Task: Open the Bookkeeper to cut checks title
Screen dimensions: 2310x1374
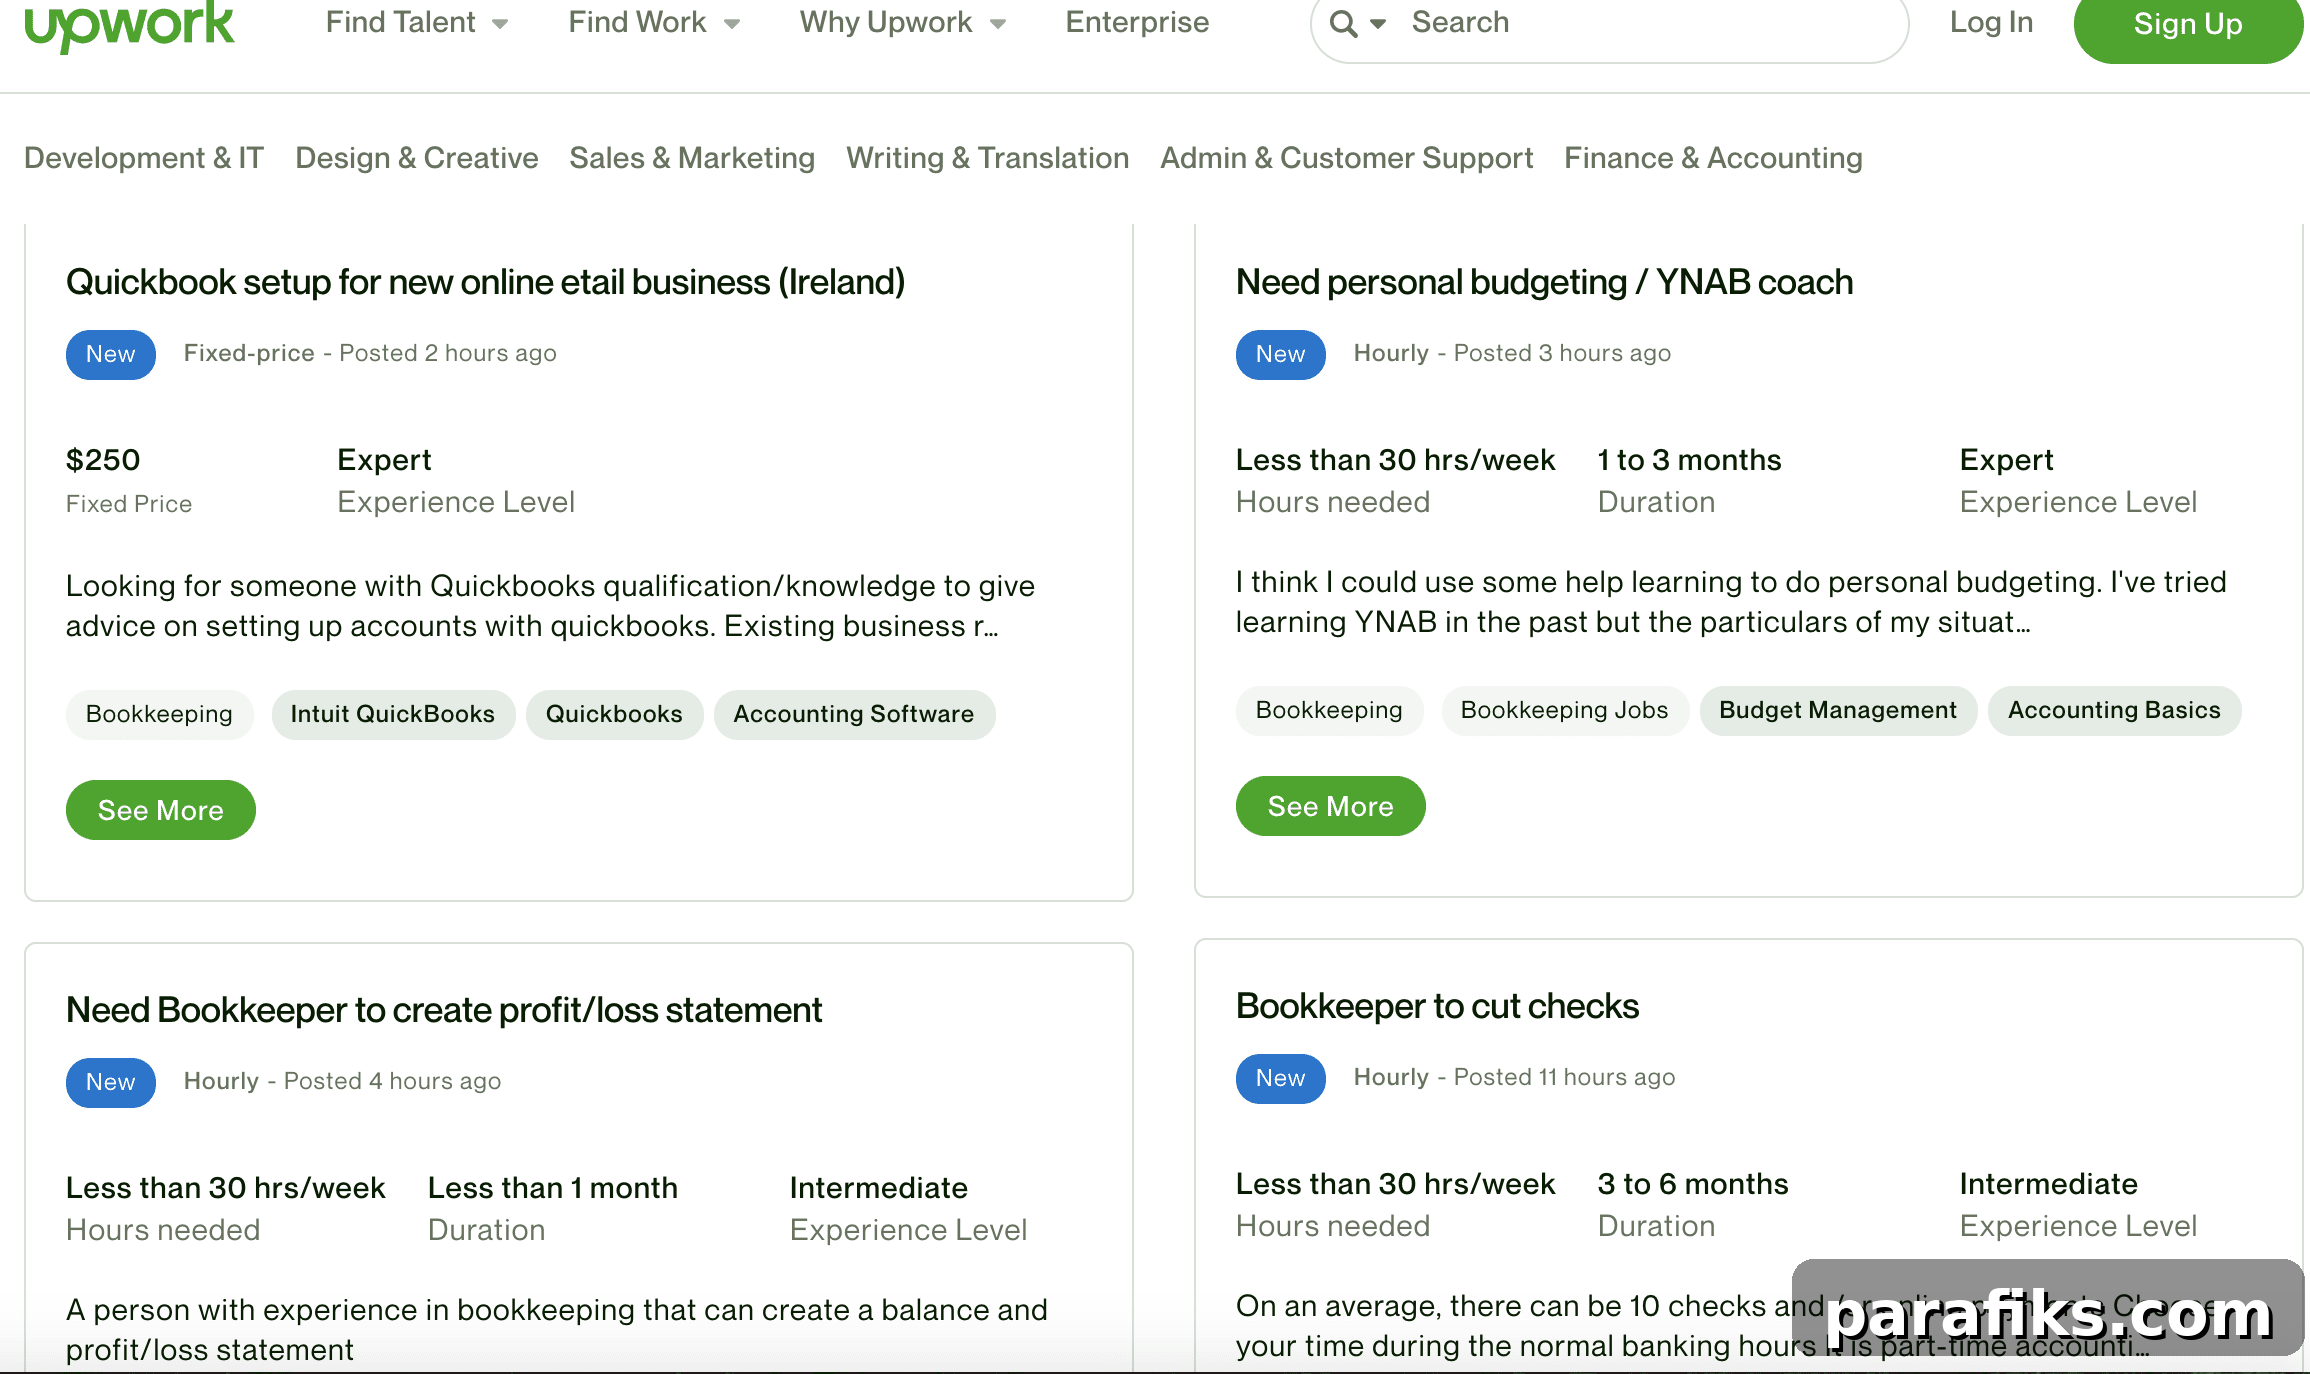Action: point(1437,1006)
